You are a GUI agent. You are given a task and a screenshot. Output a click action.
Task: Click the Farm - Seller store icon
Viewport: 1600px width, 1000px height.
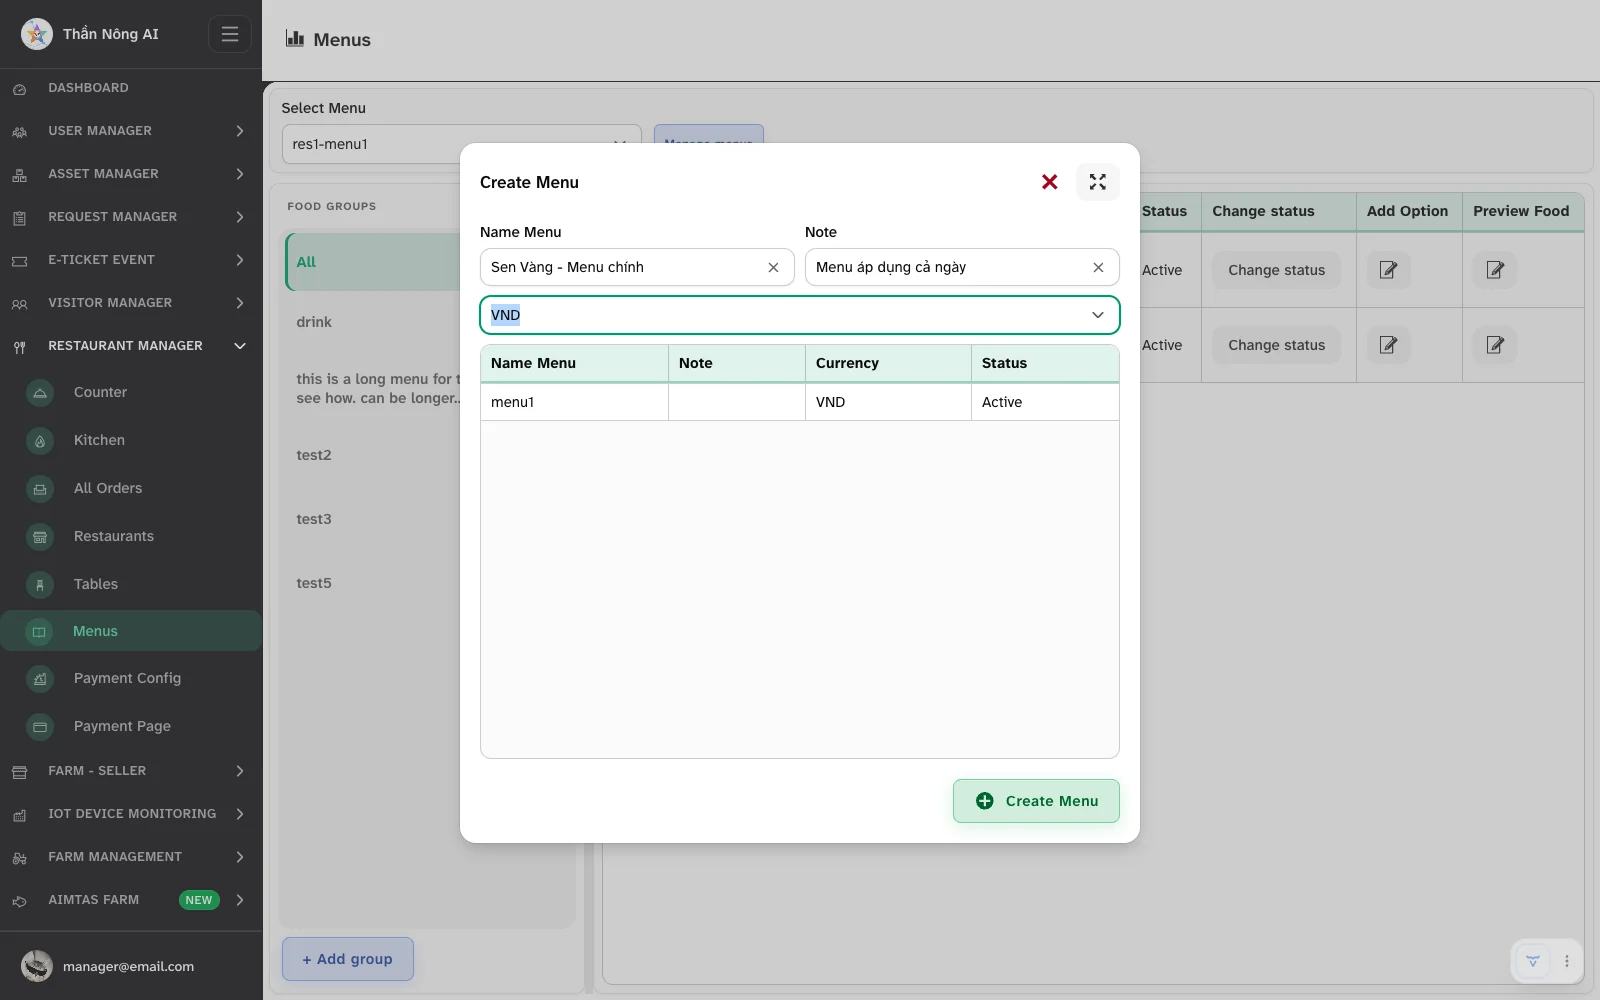(x=19, y=772)
